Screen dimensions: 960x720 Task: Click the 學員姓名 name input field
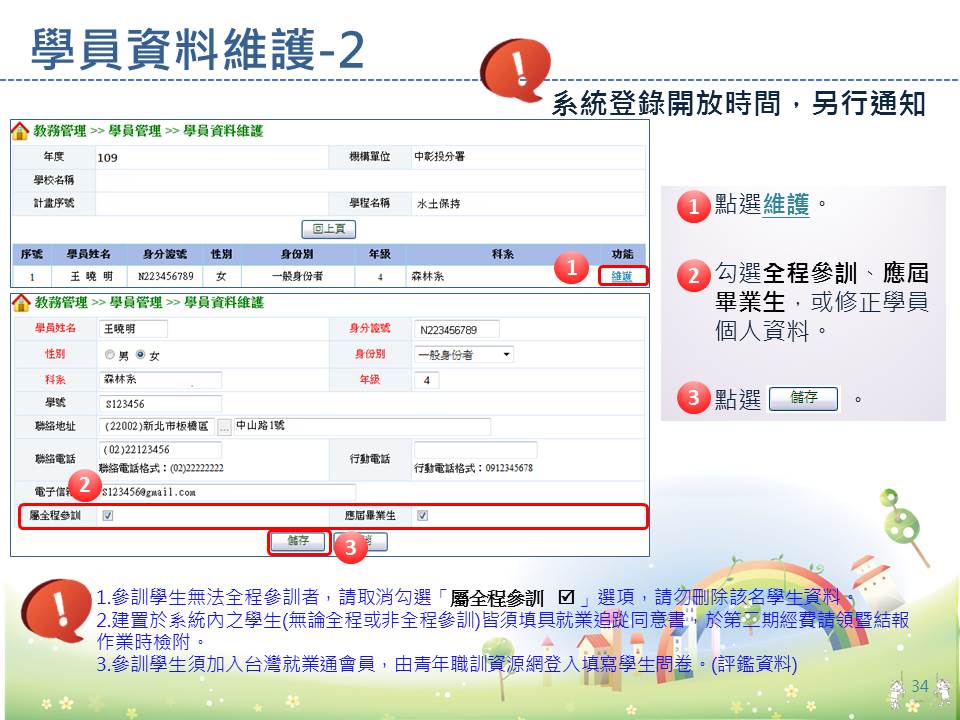coord(134,329)
